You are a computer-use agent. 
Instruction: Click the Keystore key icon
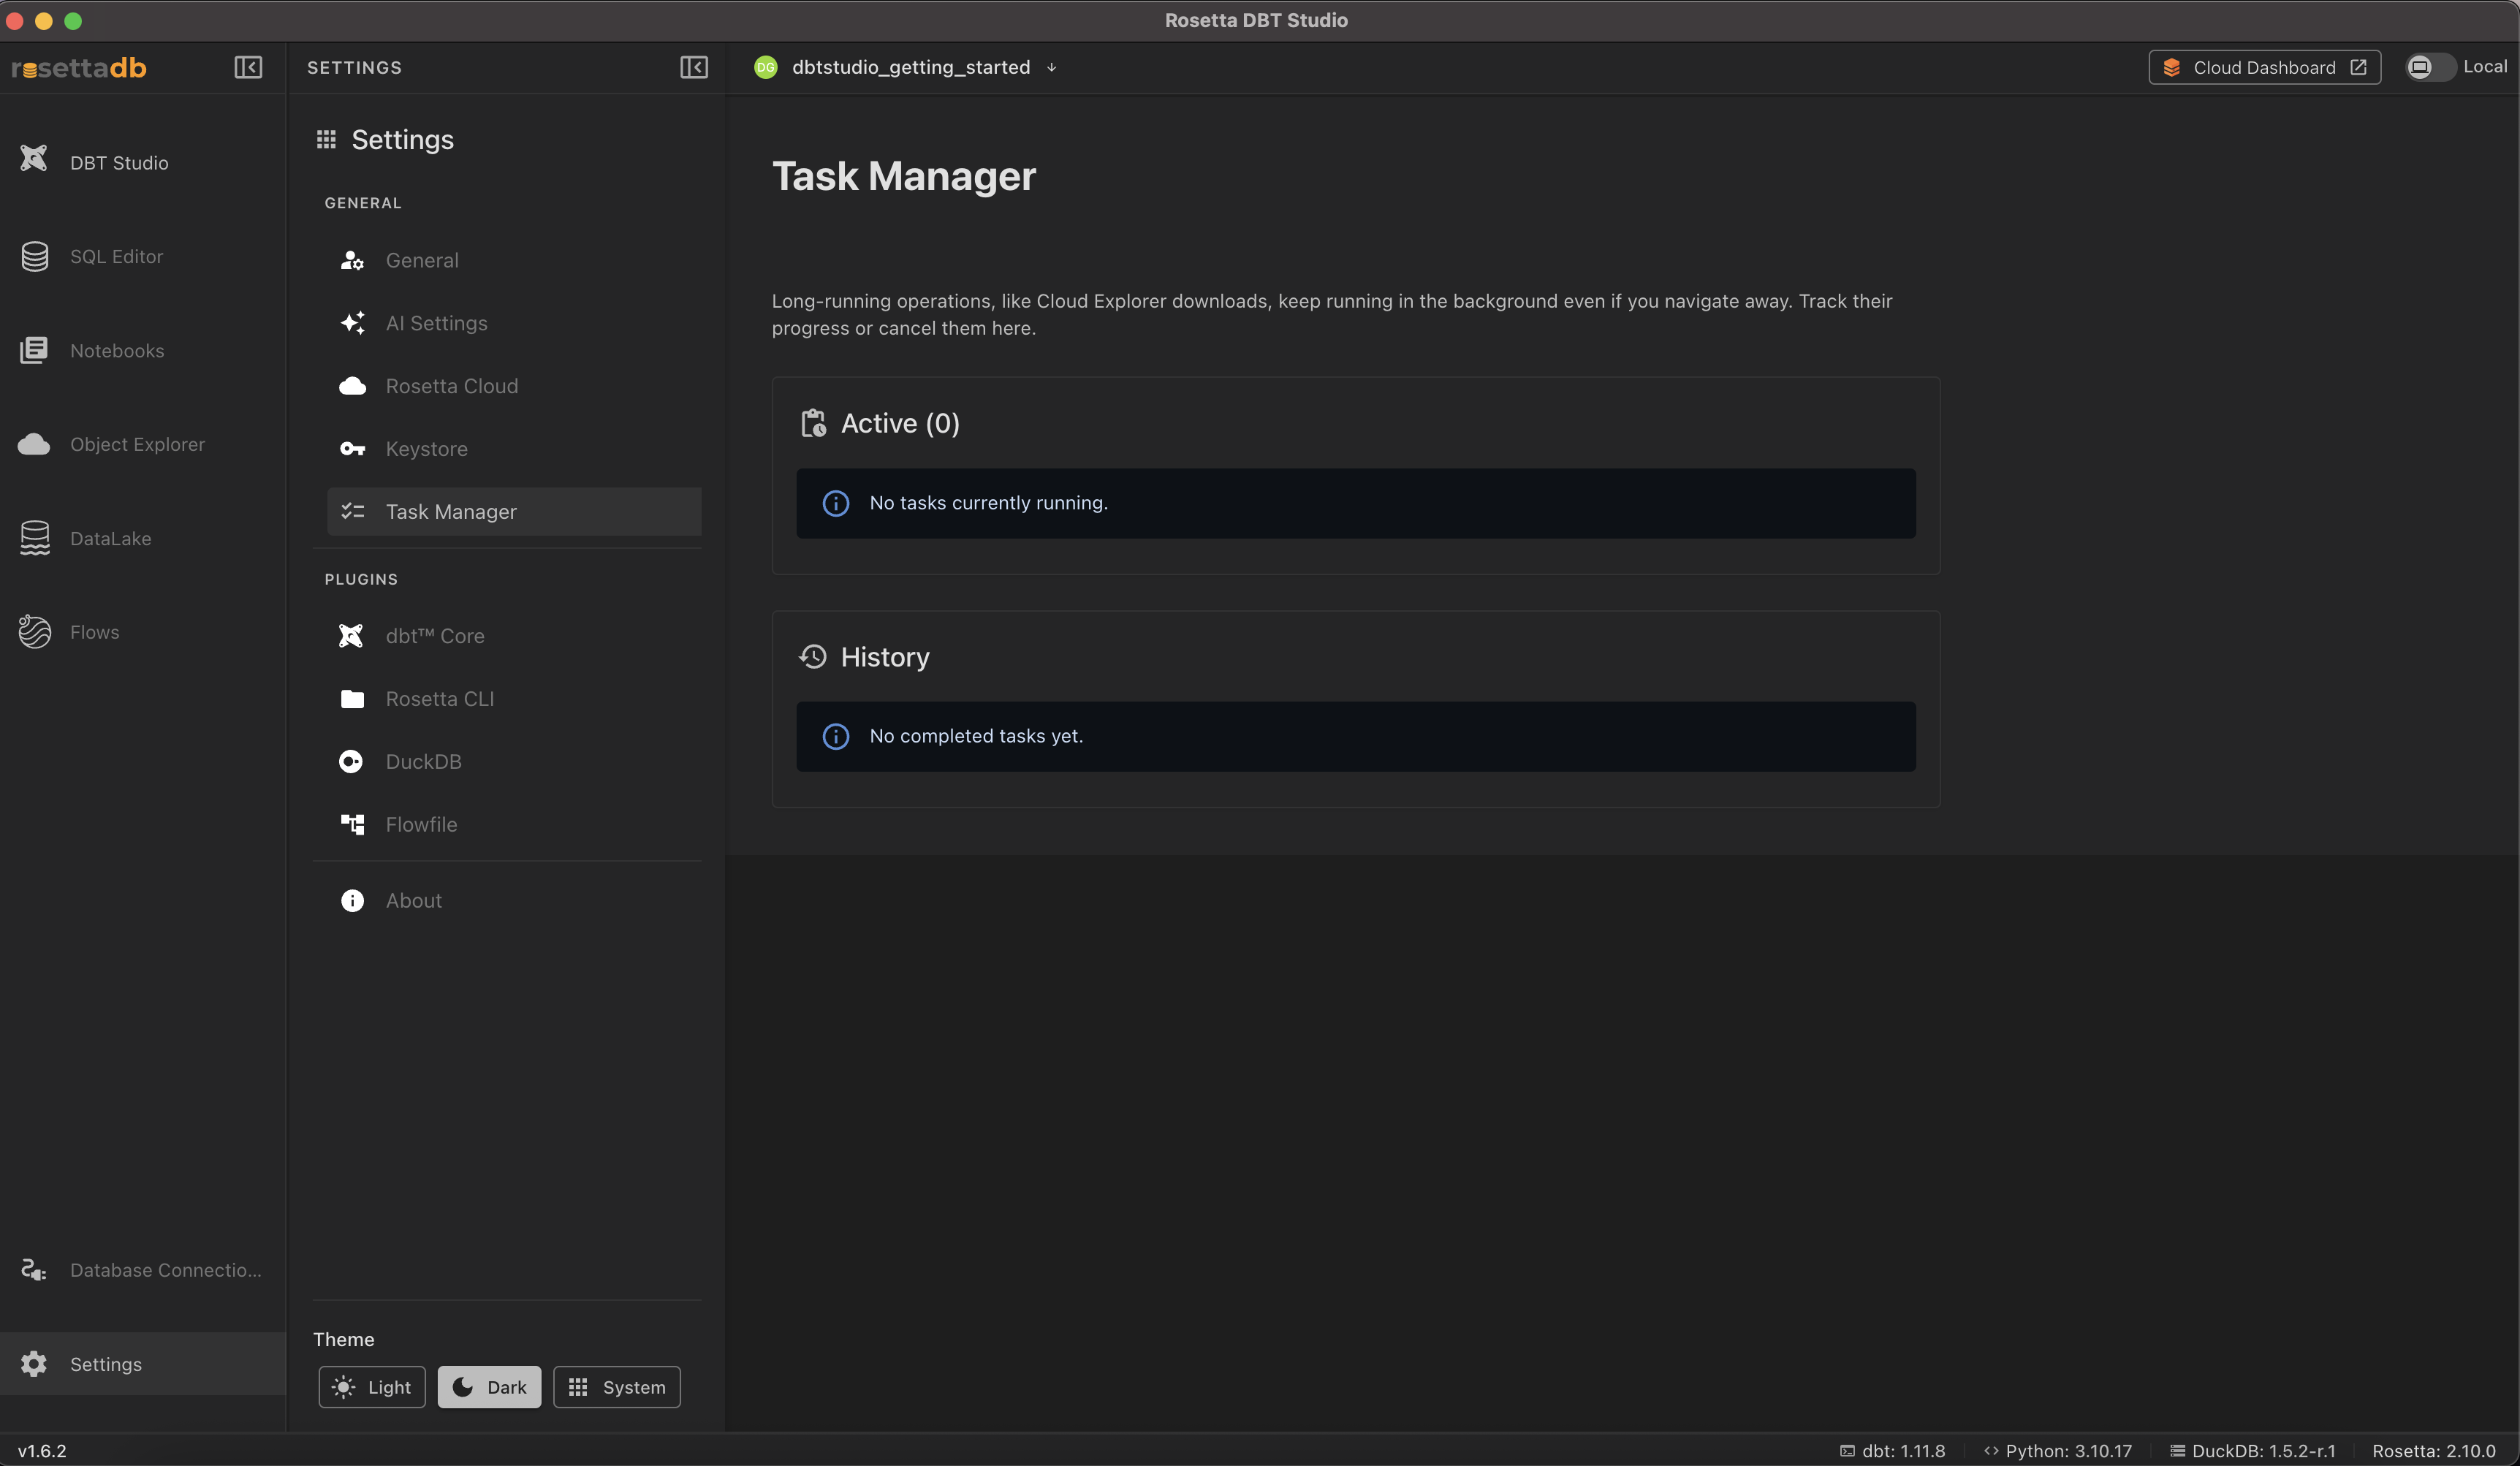[352, 449]
